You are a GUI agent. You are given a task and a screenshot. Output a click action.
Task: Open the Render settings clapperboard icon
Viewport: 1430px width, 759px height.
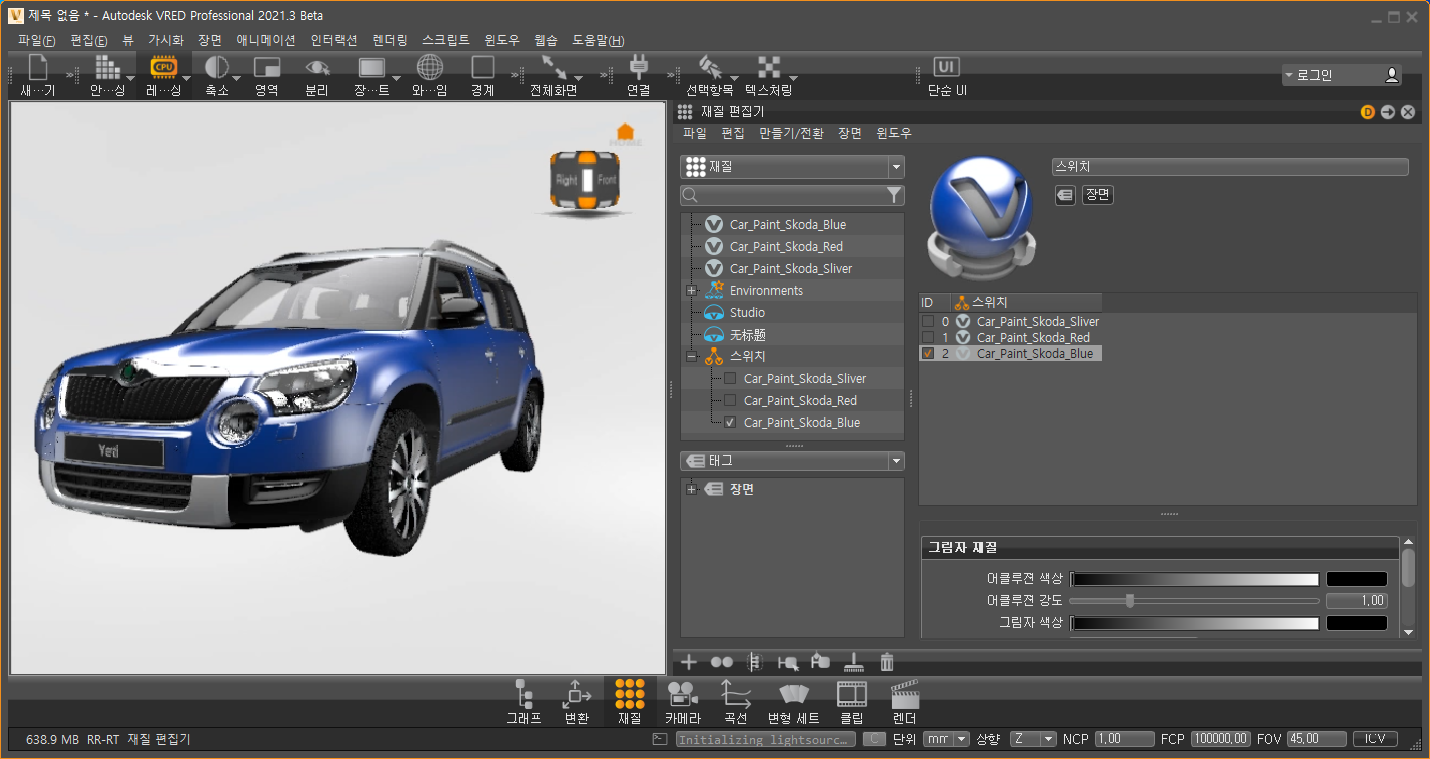pos(904,694)
